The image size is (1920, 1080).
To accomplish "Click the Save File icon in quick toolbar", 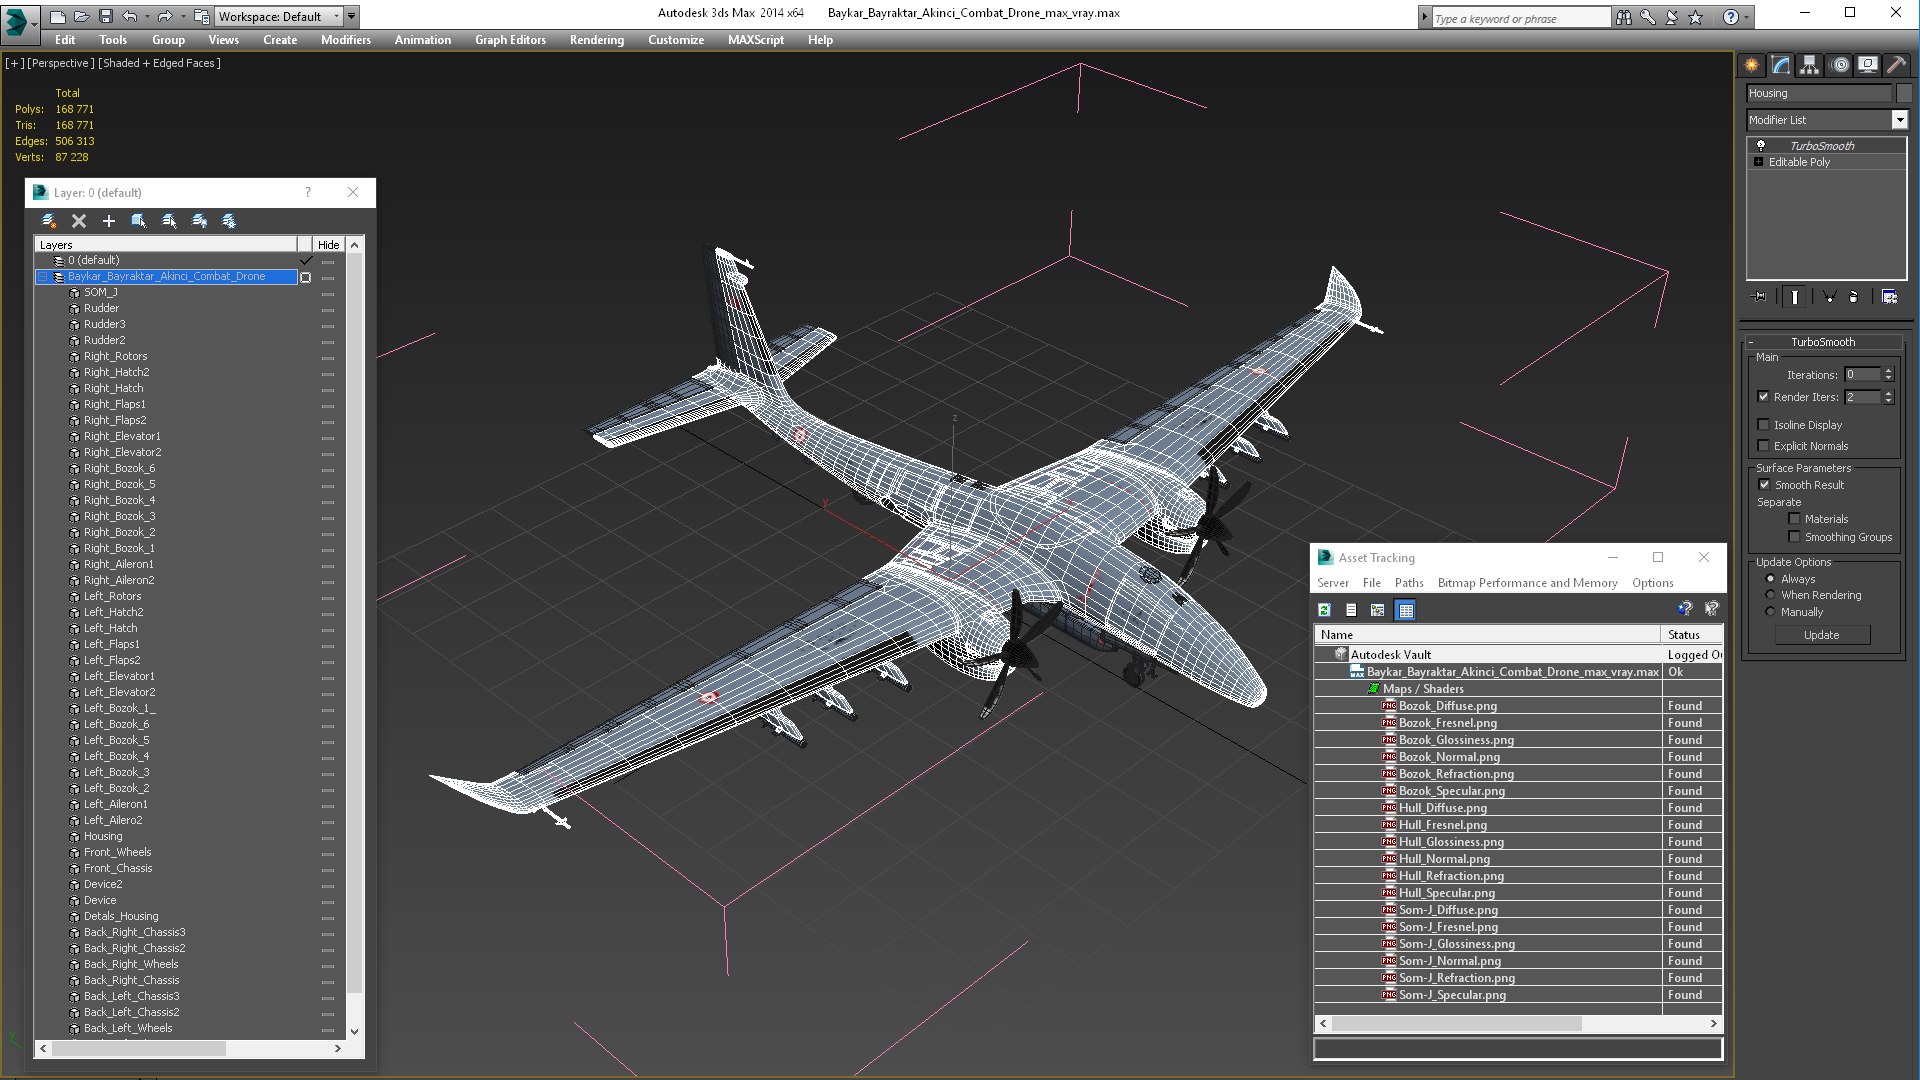I will tap(106, 16).
